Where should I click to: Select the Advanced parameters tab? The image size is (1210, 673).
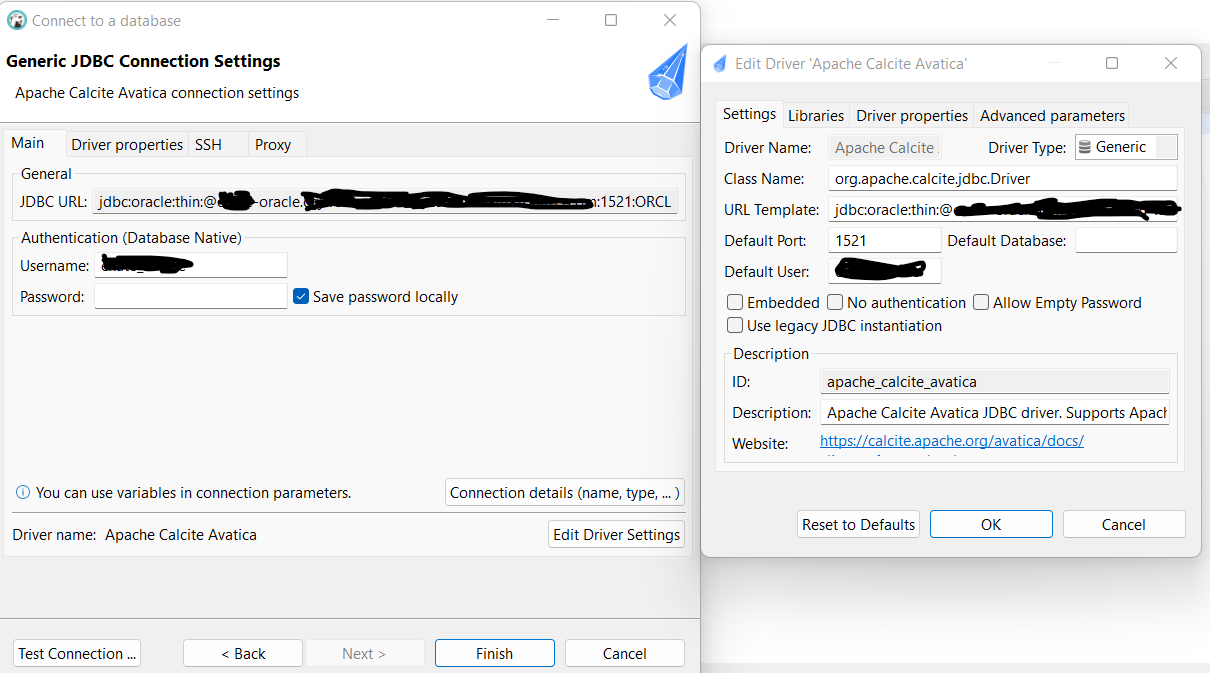[x=1051, y=115]
